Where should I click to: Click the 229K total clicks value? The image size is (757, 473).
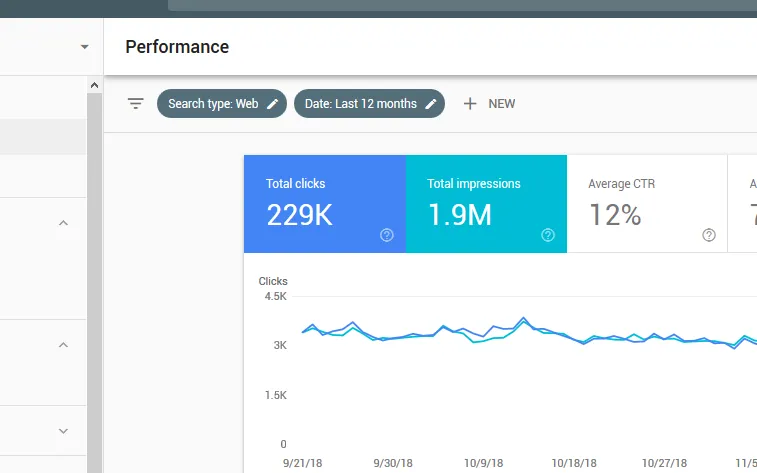coord(299,215)
